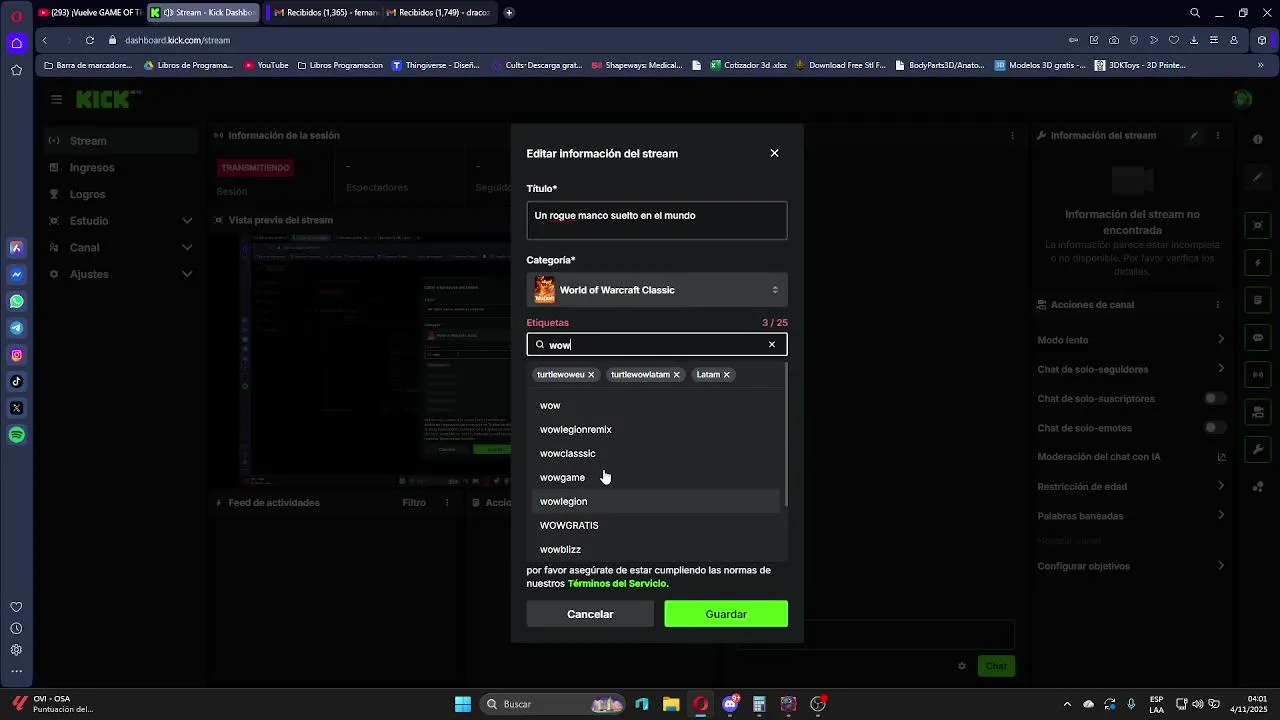
Task: Reload the page
Action: 89,40
